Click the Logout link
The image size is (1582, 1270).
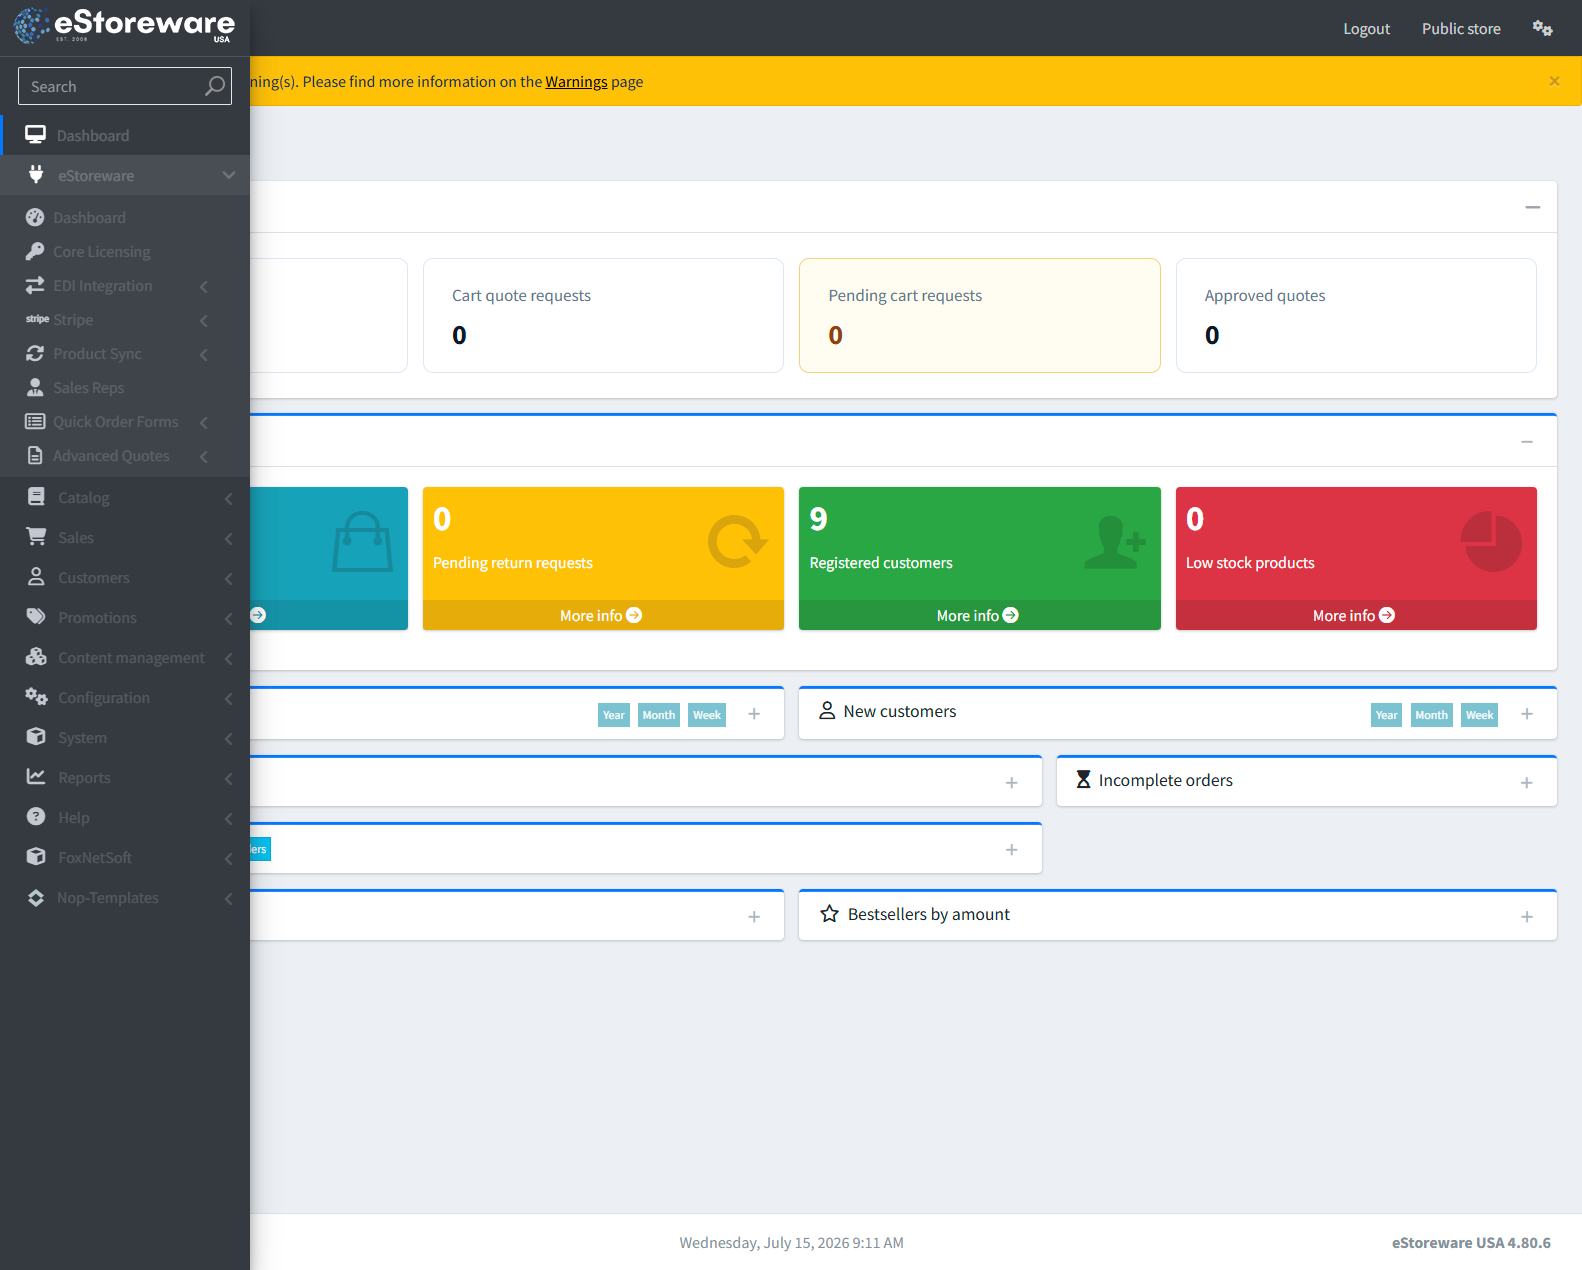(x=1366, y=28)
